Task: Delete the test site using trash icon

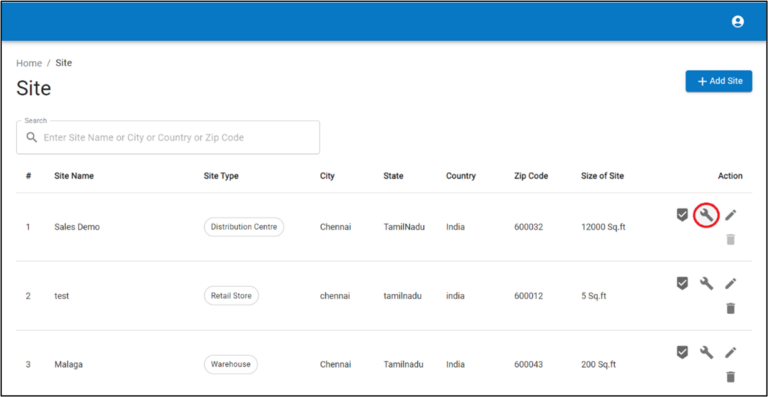Action: pos(730,308)
